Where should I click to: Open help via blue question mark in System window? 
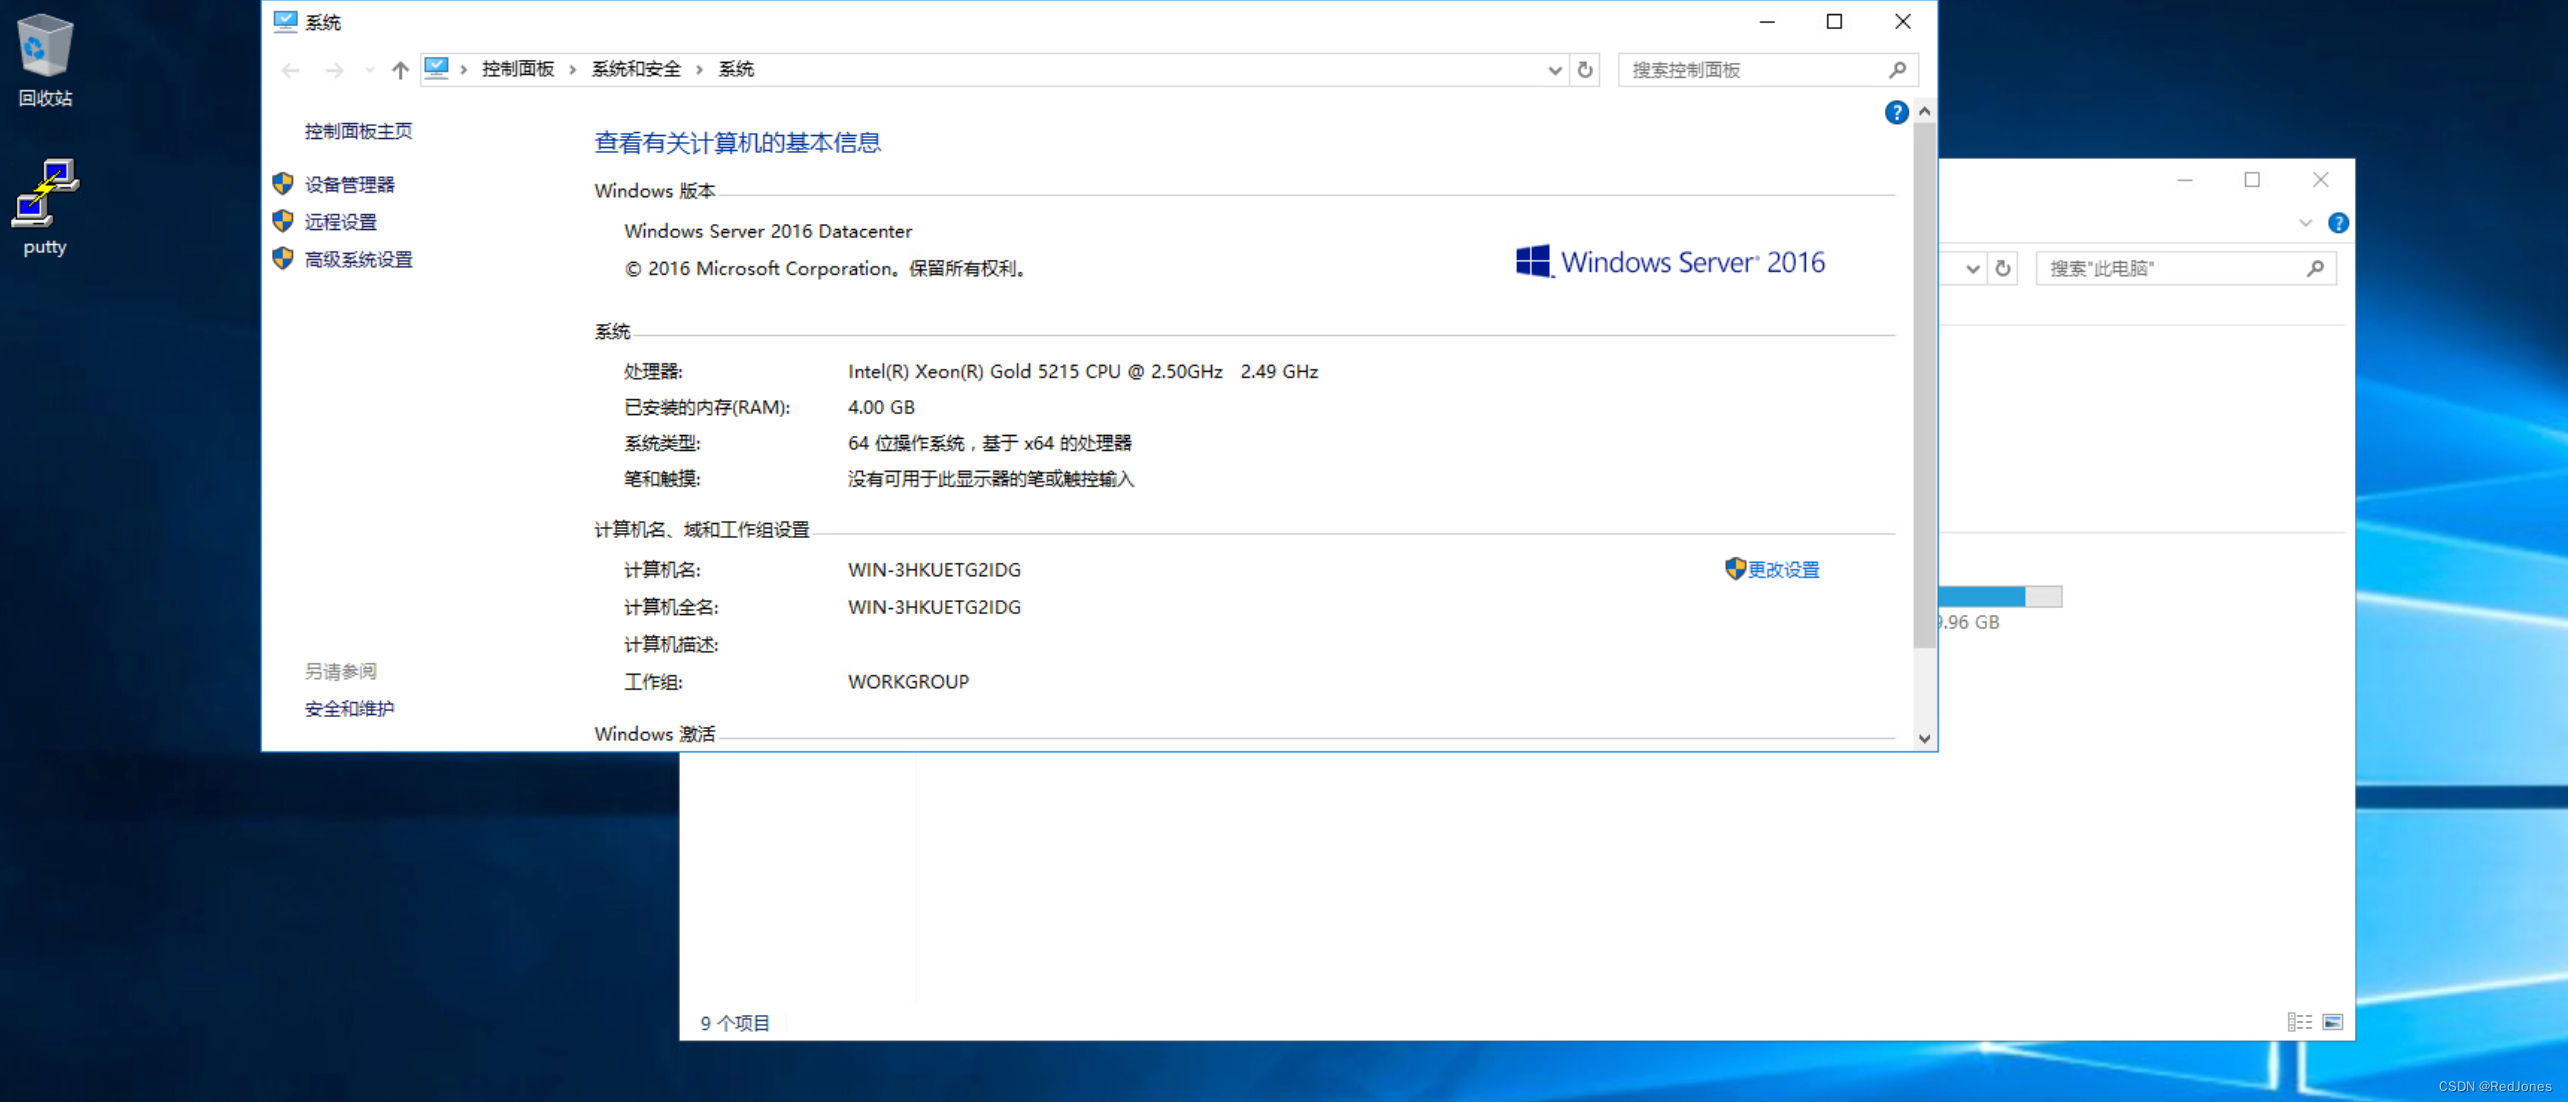pos(1896,112)
